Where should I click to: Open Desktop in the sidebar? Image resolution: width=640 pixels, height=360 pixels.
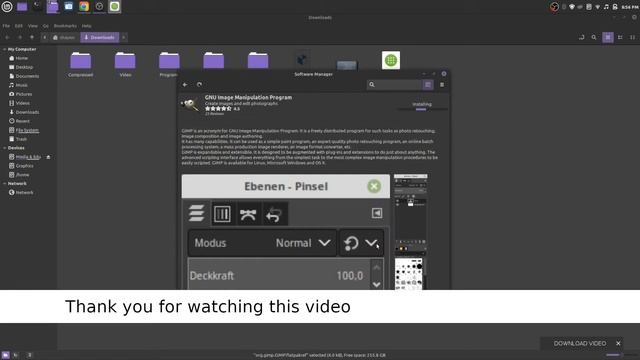pos(21,67)
